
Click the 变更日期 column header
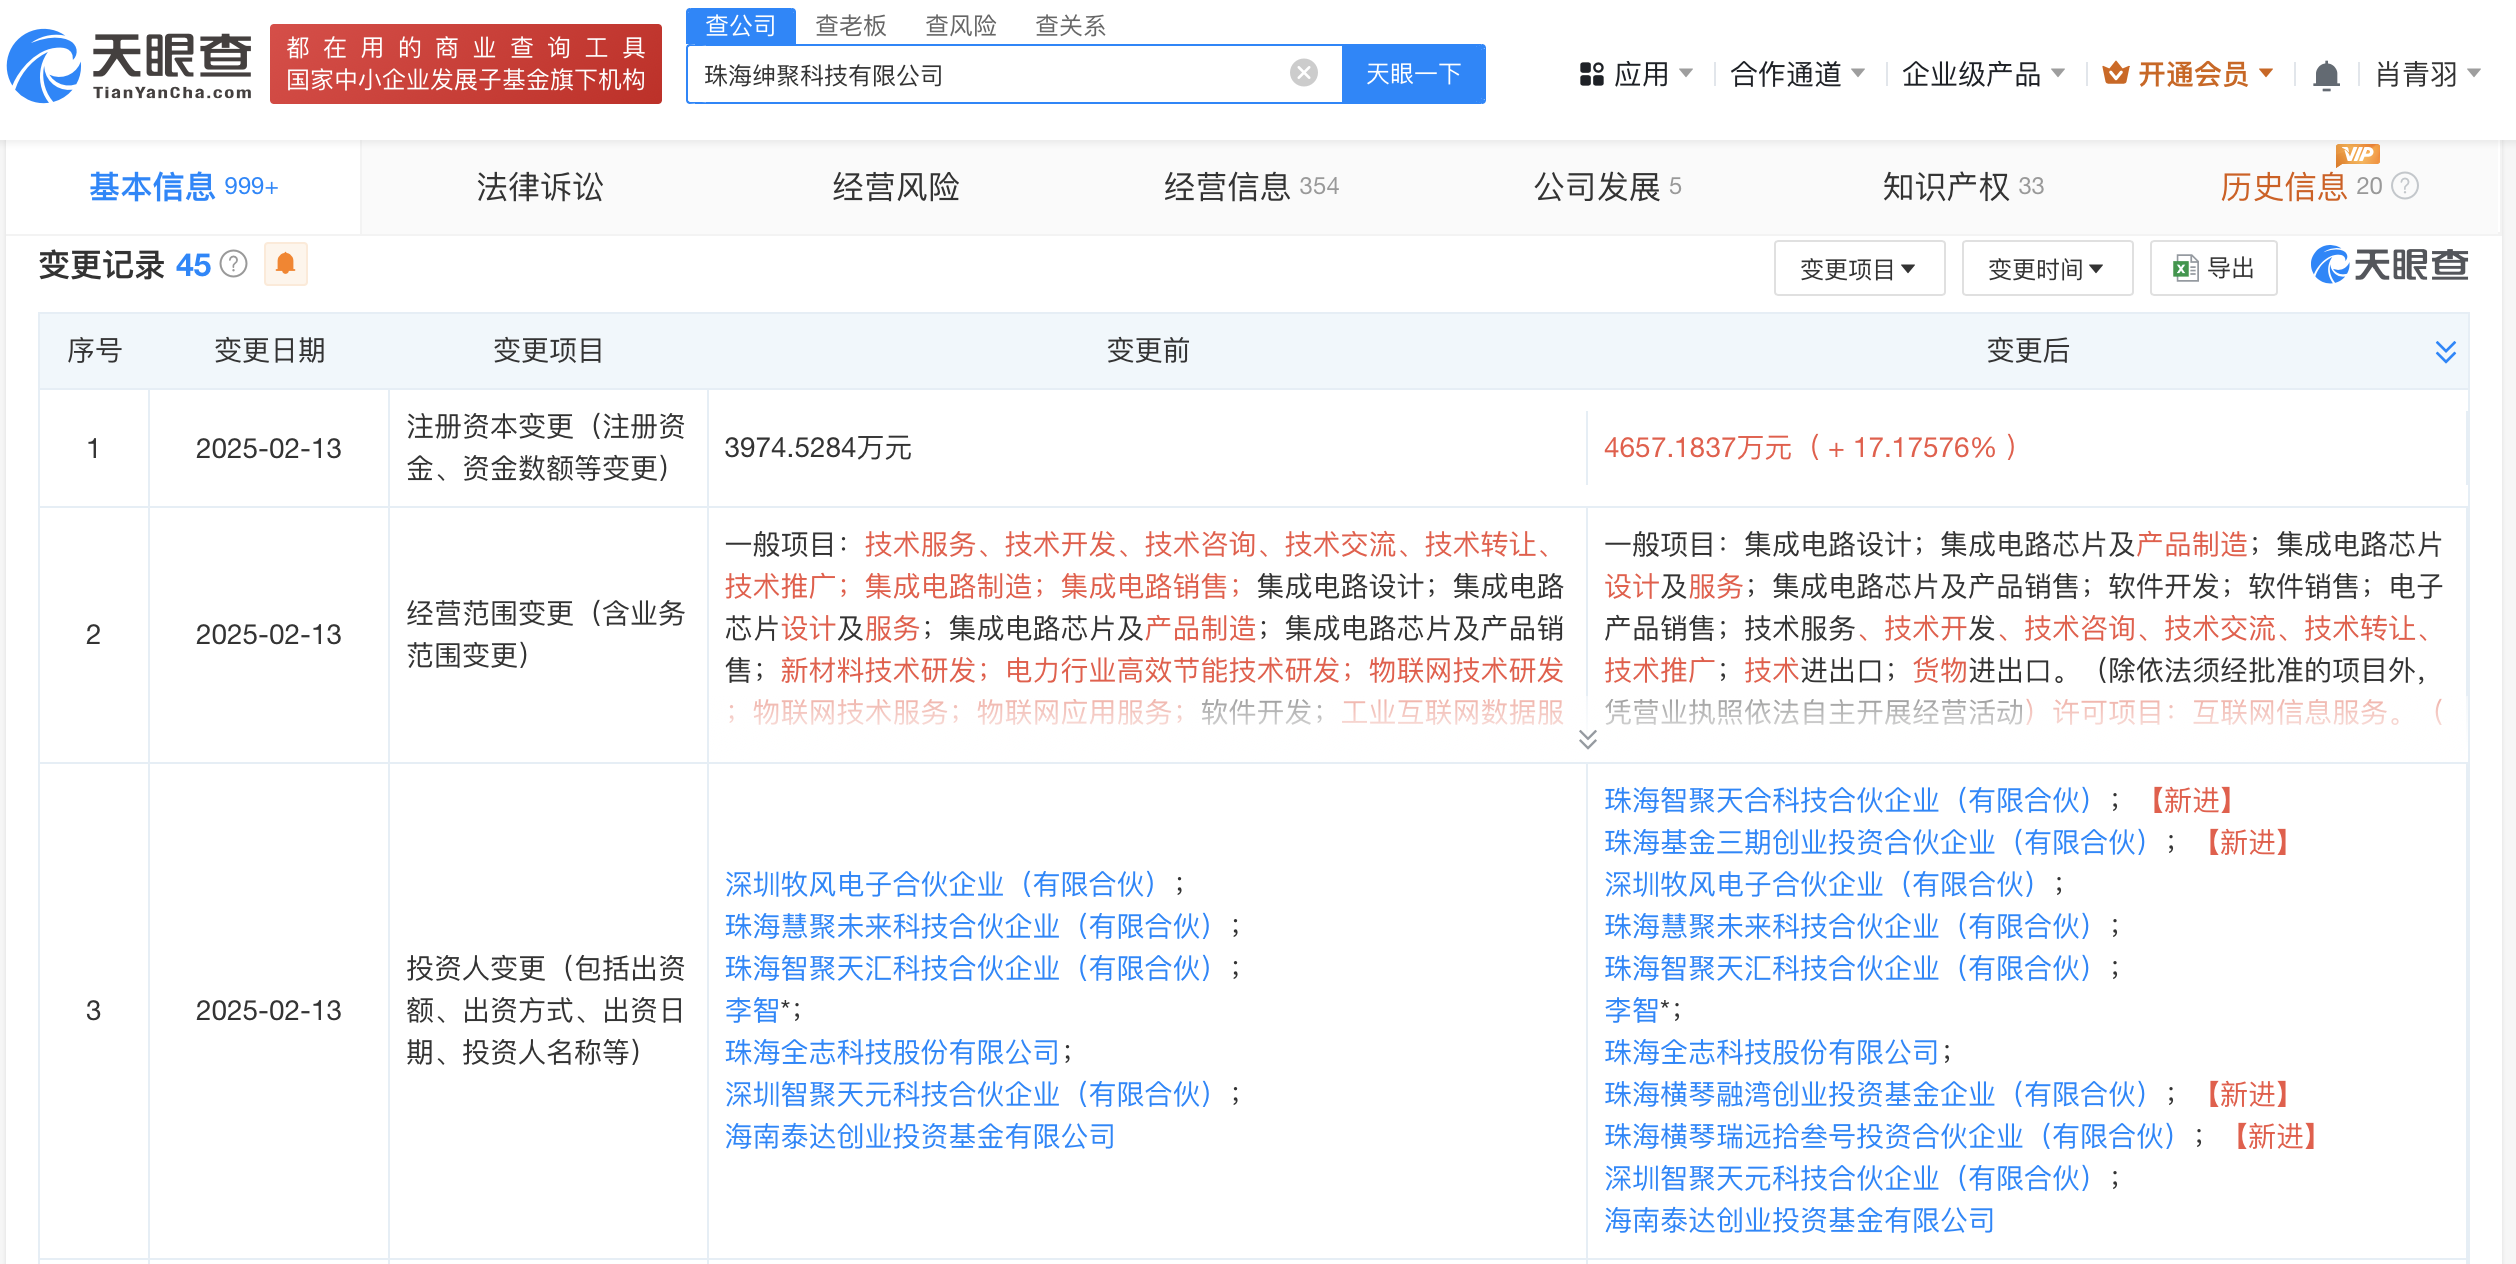[269, 350]
